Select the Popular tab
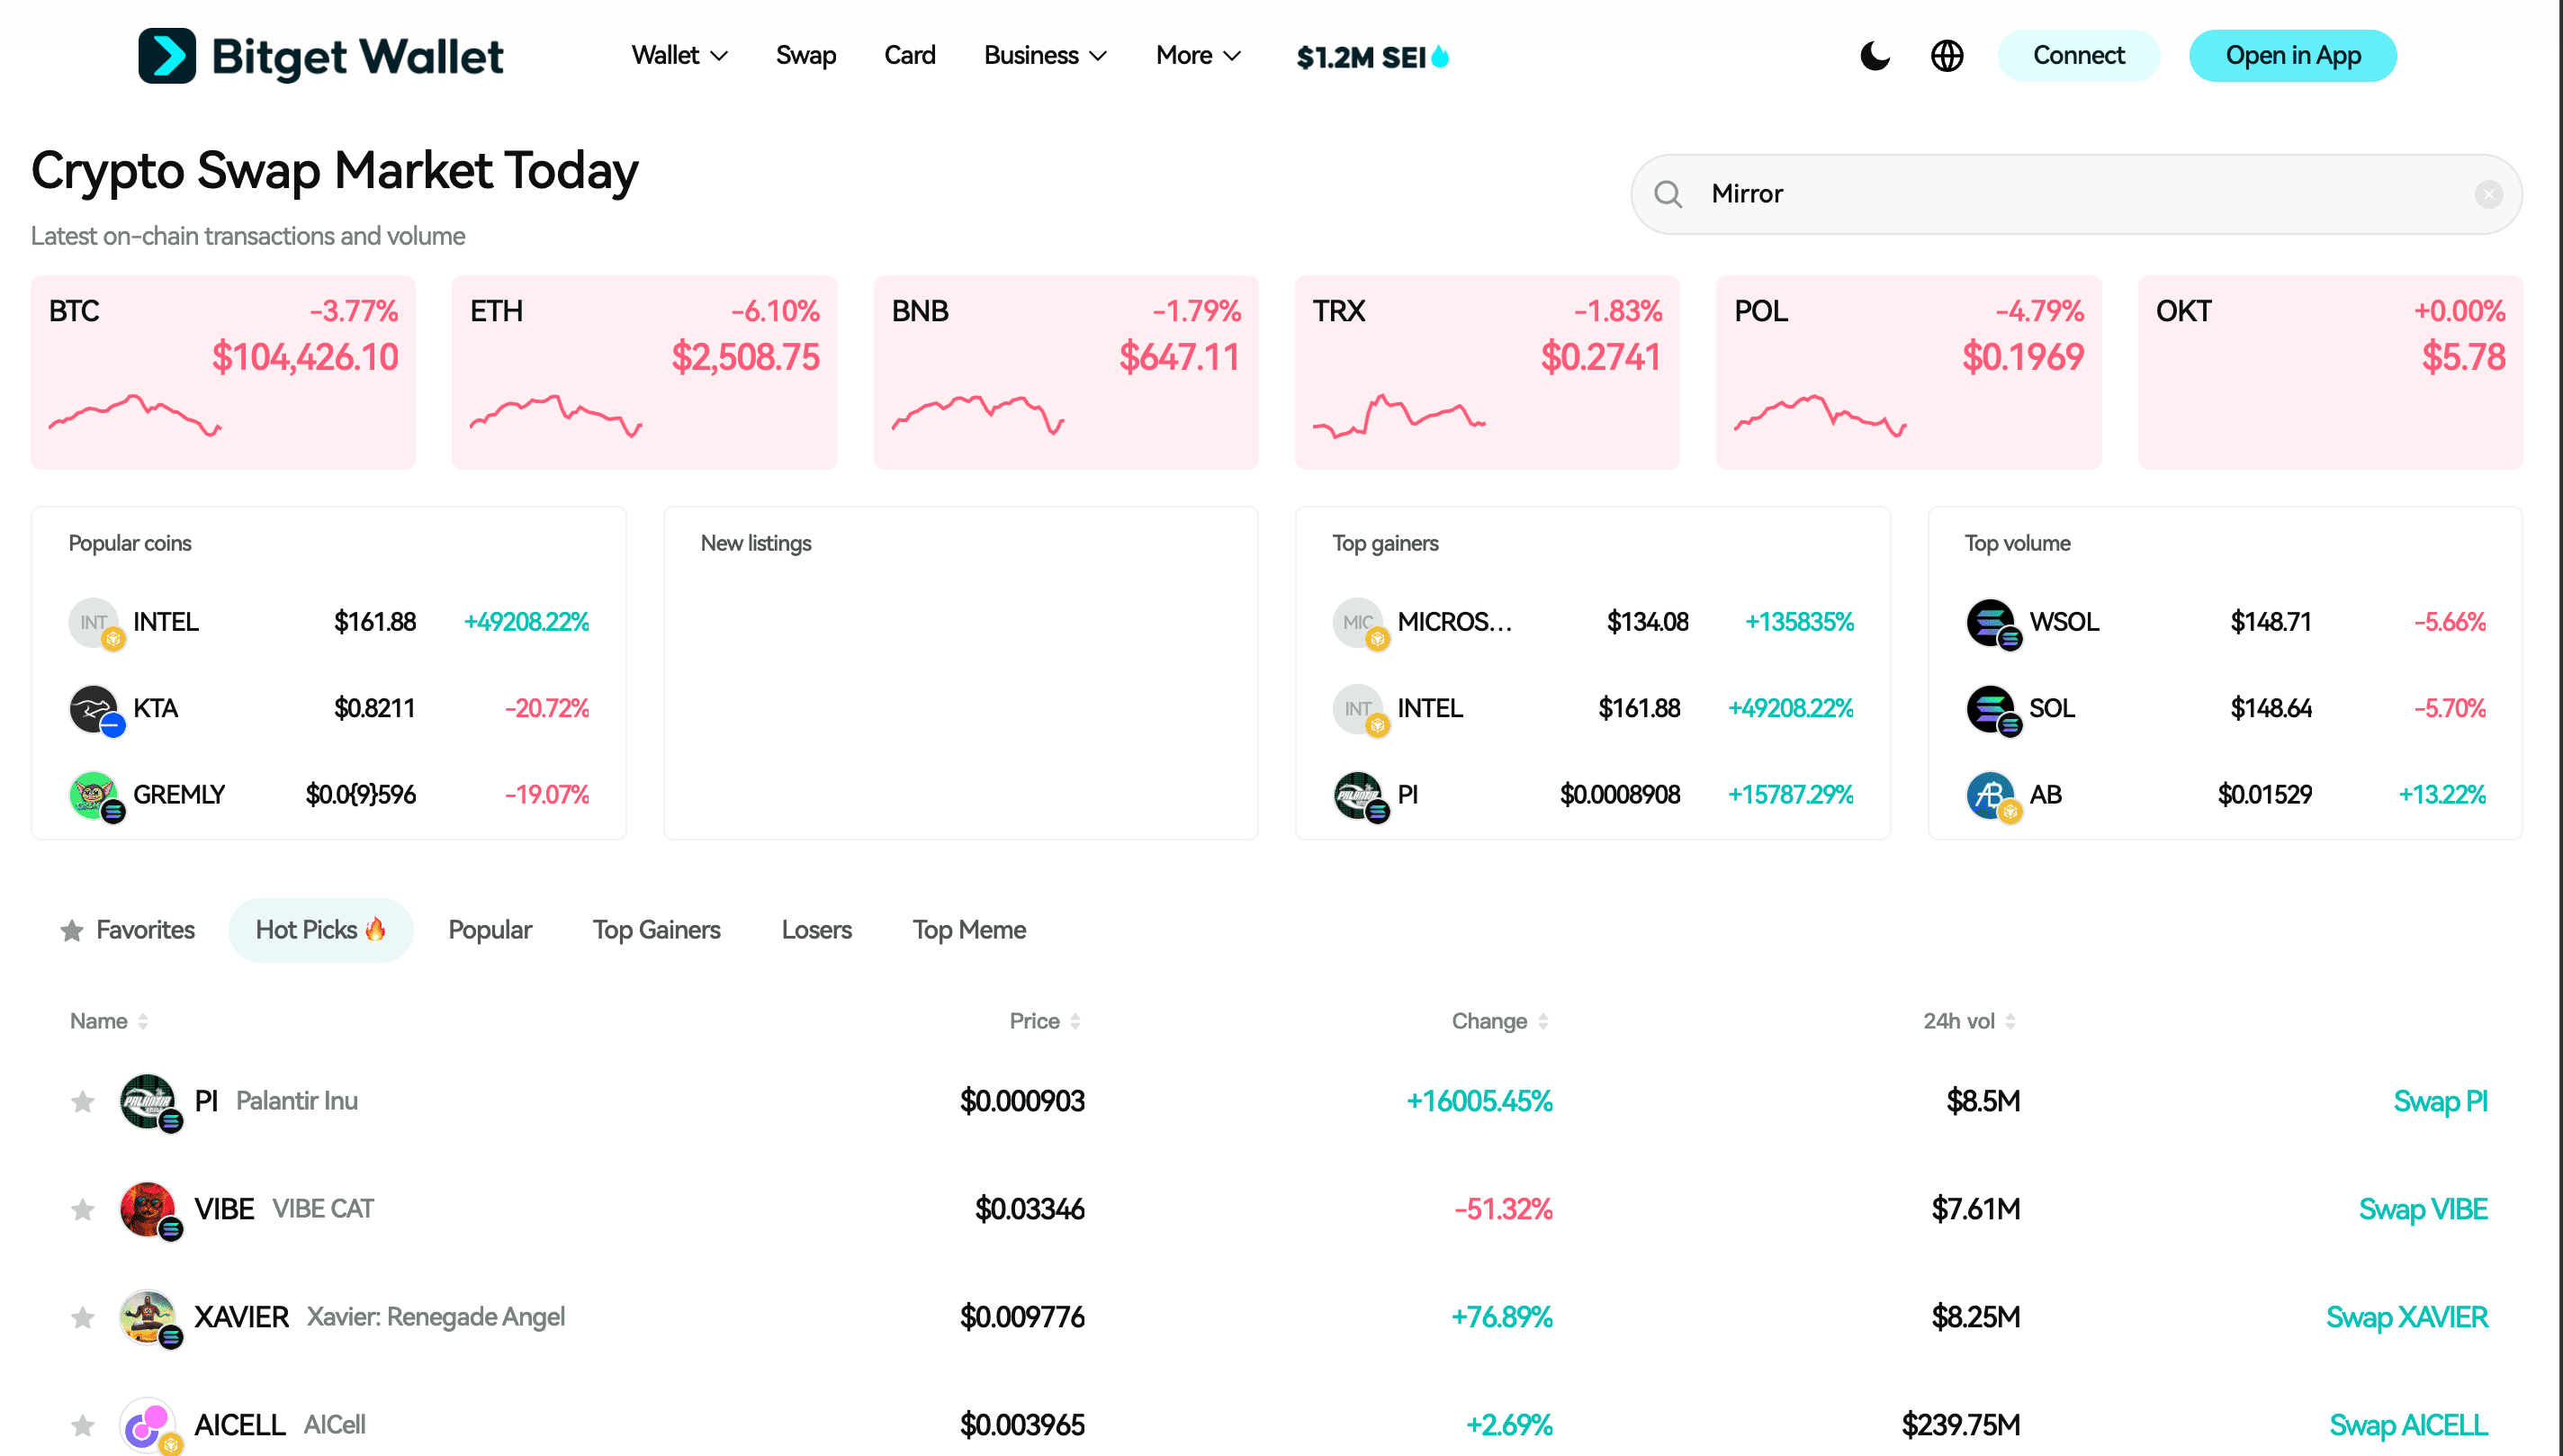Screen dimensions: 2563x1456 pos(490,930)
